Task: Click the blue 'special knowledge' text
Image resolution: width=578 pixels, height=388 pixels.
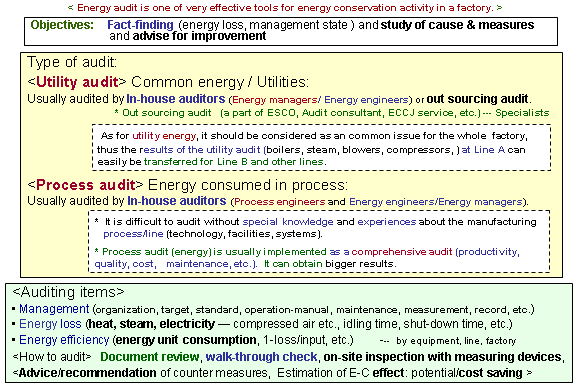Action: point(288,222)
